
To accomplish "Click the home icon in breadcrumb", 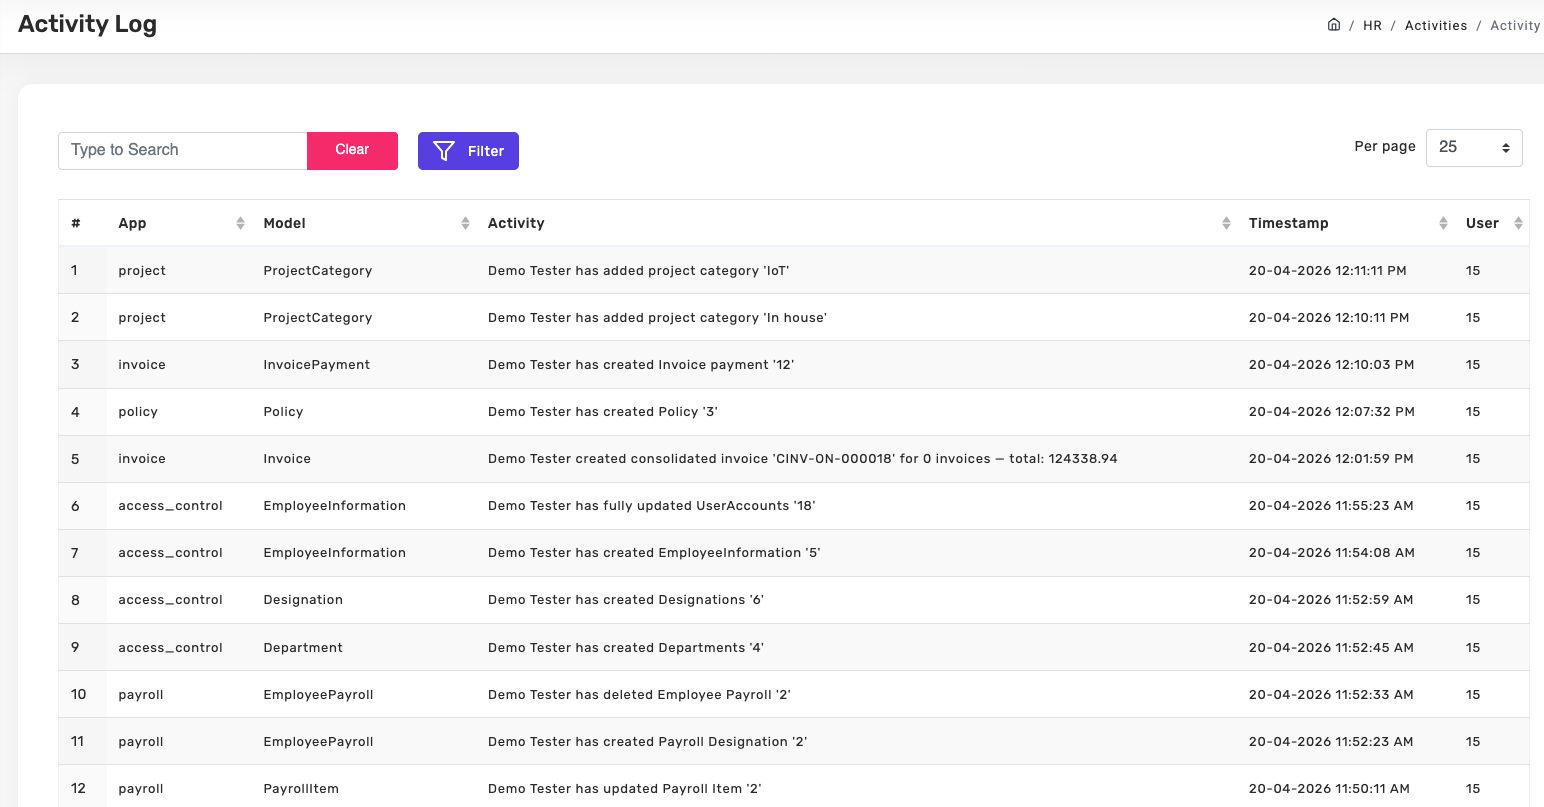I will coord(1333,25).
